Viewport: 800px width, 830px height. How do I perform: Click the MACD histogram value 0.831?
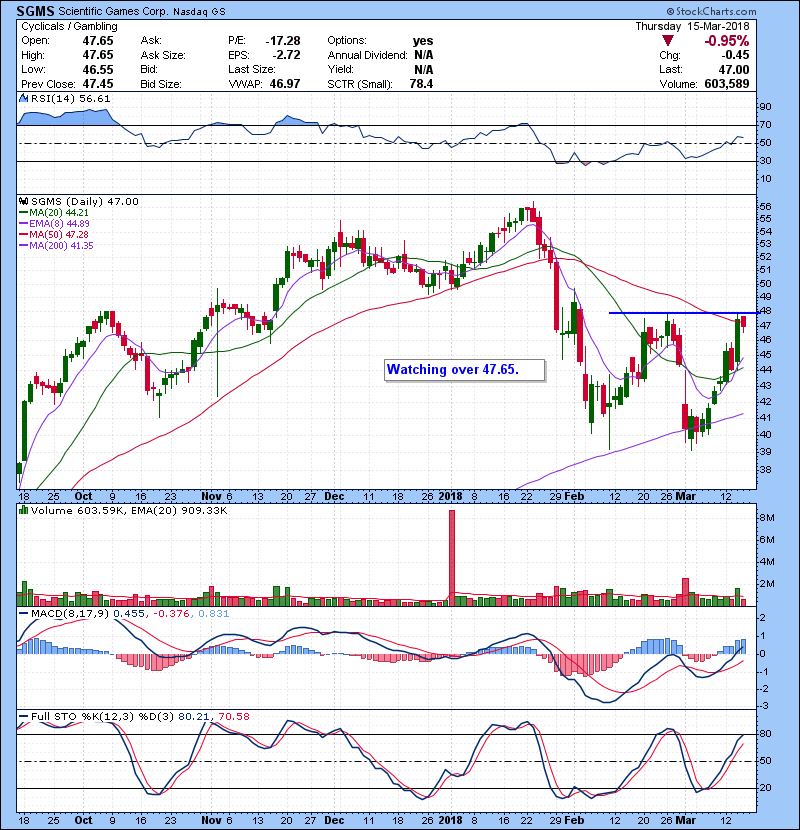click(x=213, y=614)
